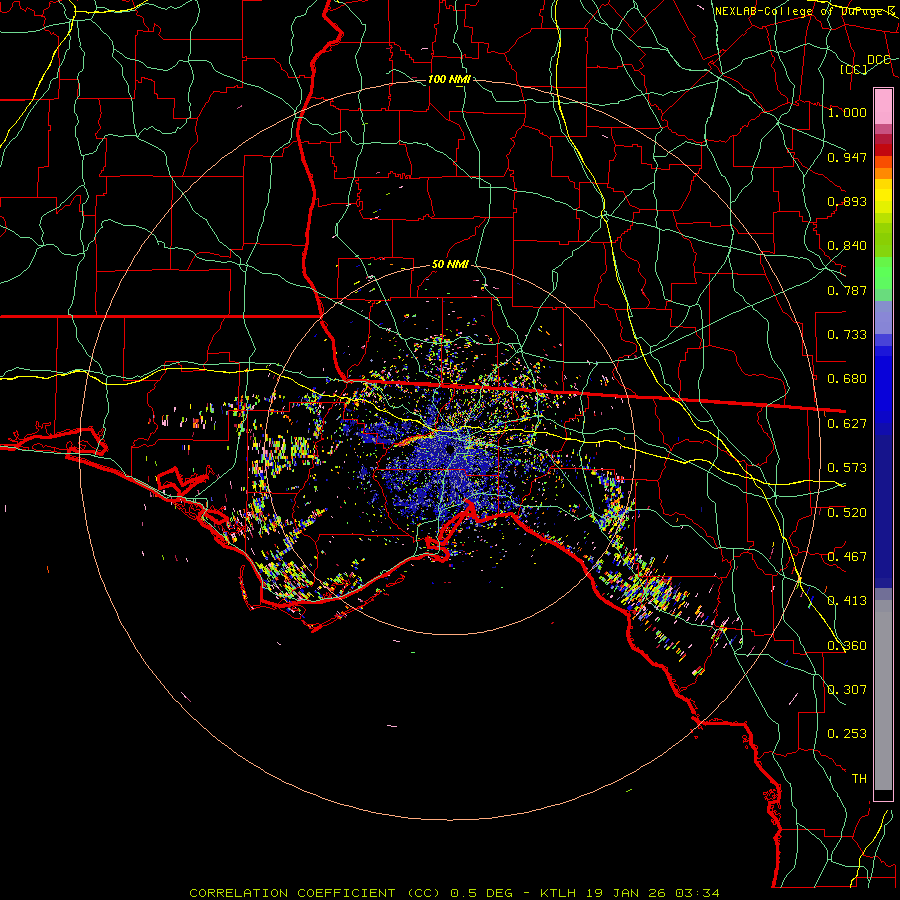Viewport: 900px width, 900px height.
Task: Click the 0.413 scale value
Action: [847, 601]
